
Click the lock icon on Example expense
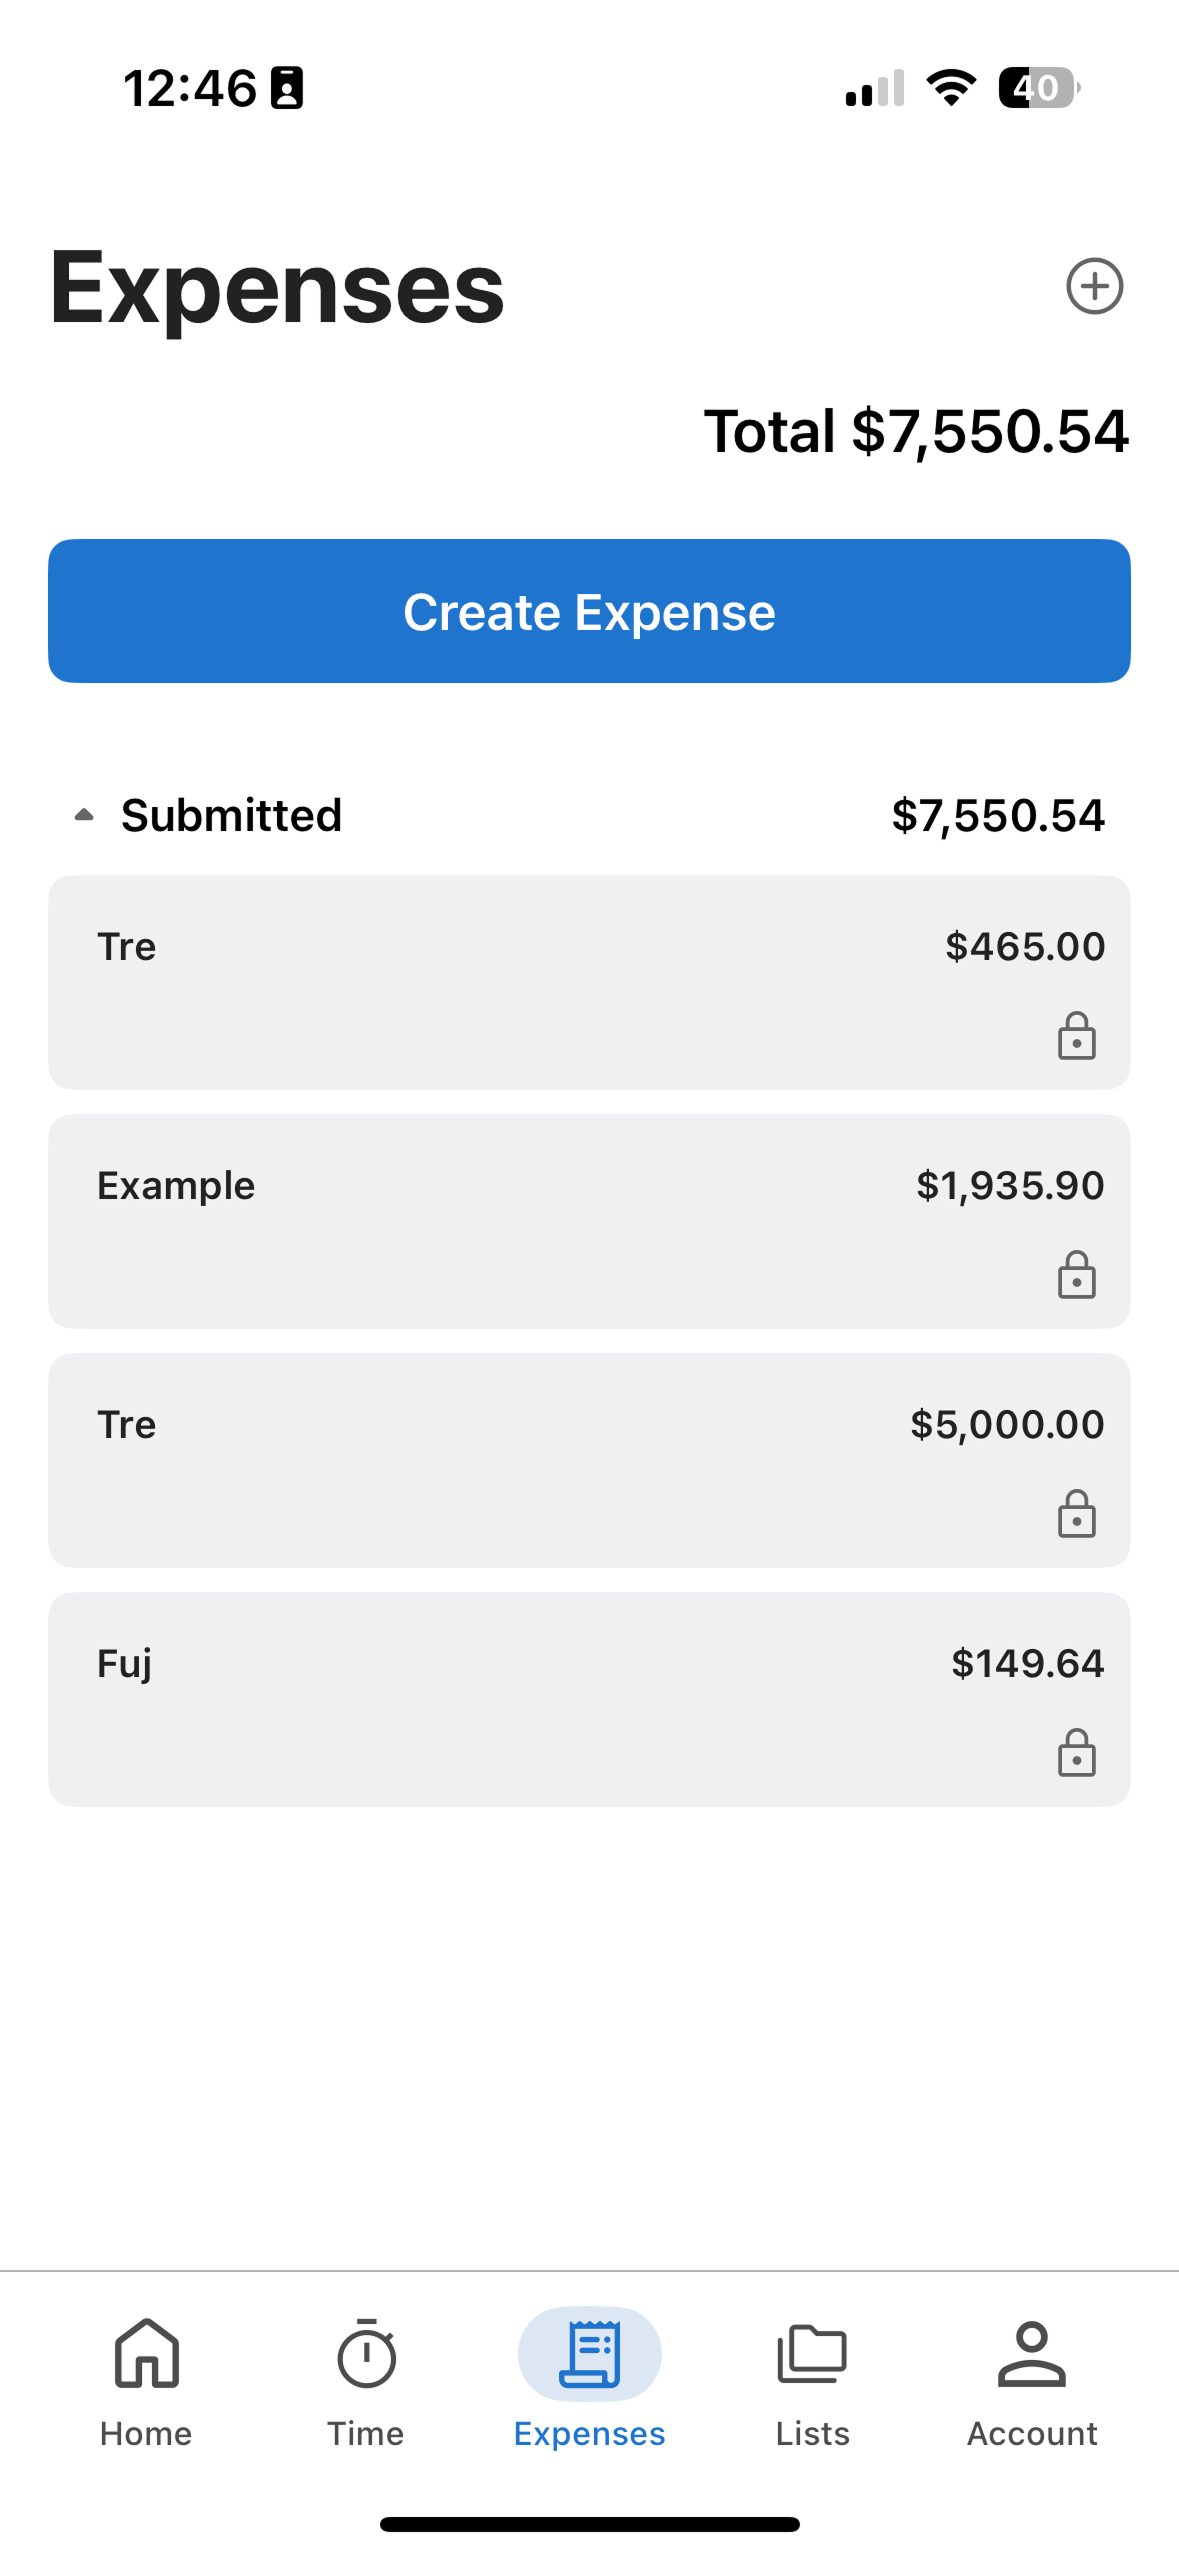(x=1076, y=1274)
